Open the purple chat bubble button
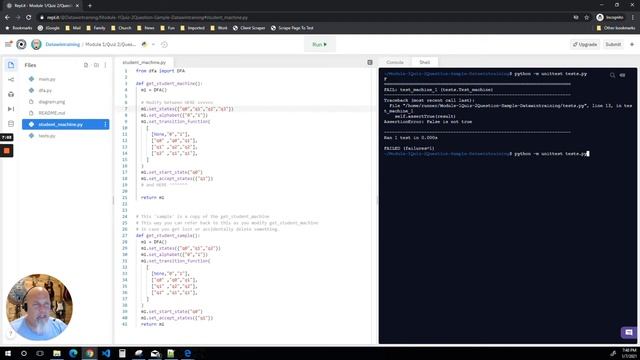This screenshot has width=640, height=360. click(x=629, y=332)
